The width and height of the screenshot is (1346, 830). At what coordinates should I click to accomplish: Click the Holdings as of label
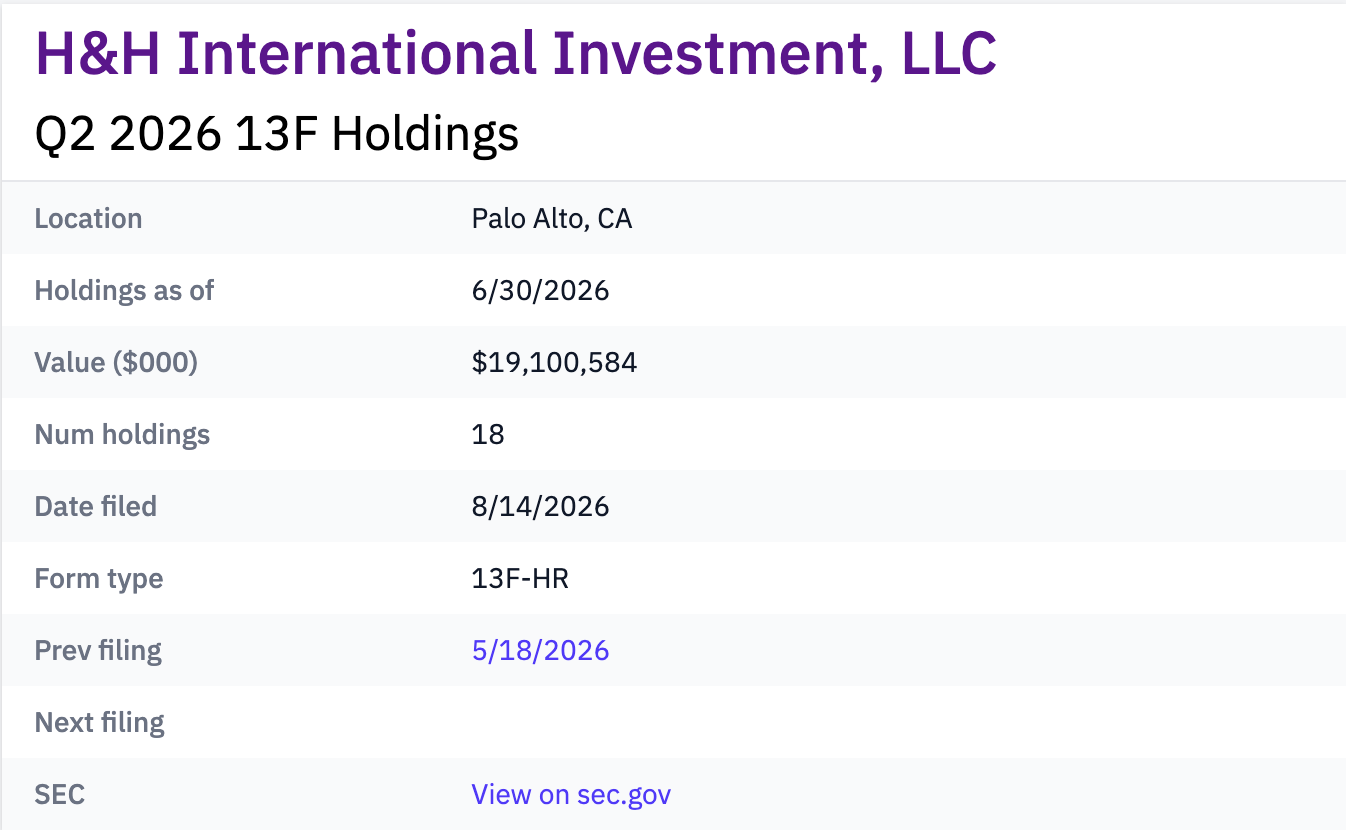[124, 290]
